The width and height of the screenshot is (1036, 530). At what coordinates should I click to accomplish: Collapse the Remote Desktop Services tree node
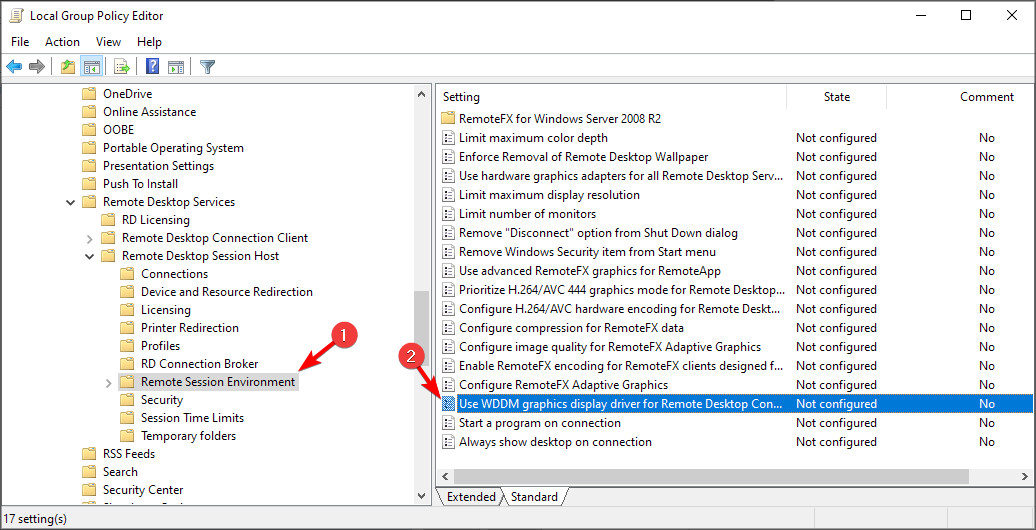[71, 202]
